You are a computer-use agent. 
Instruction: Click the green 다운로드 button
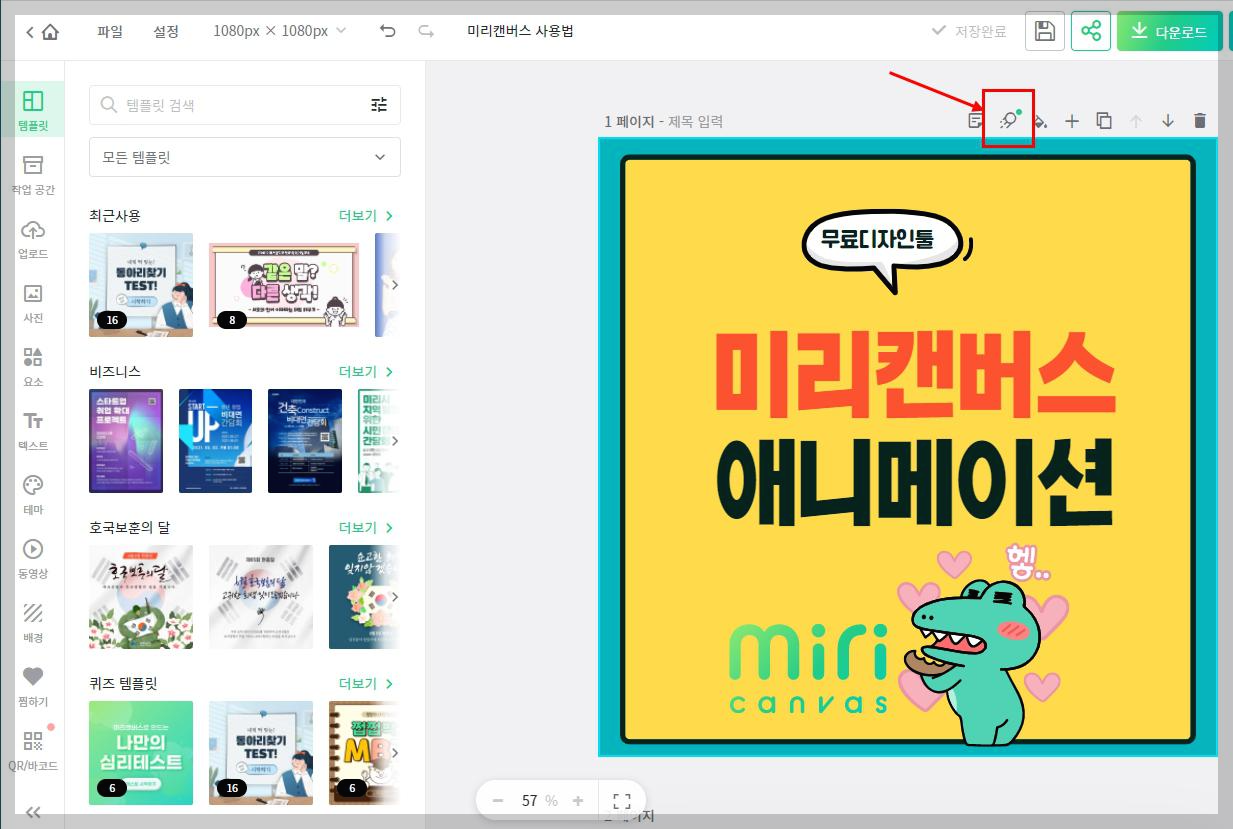(1168, 31)
